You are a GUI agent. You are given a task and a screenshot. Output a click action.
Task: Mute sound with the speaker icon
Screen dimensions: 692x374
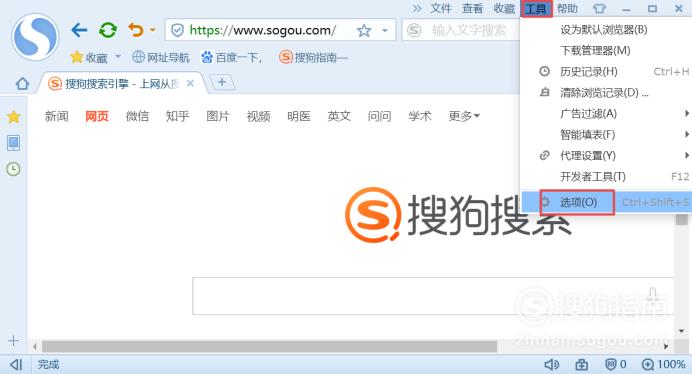tap(552, 364)
